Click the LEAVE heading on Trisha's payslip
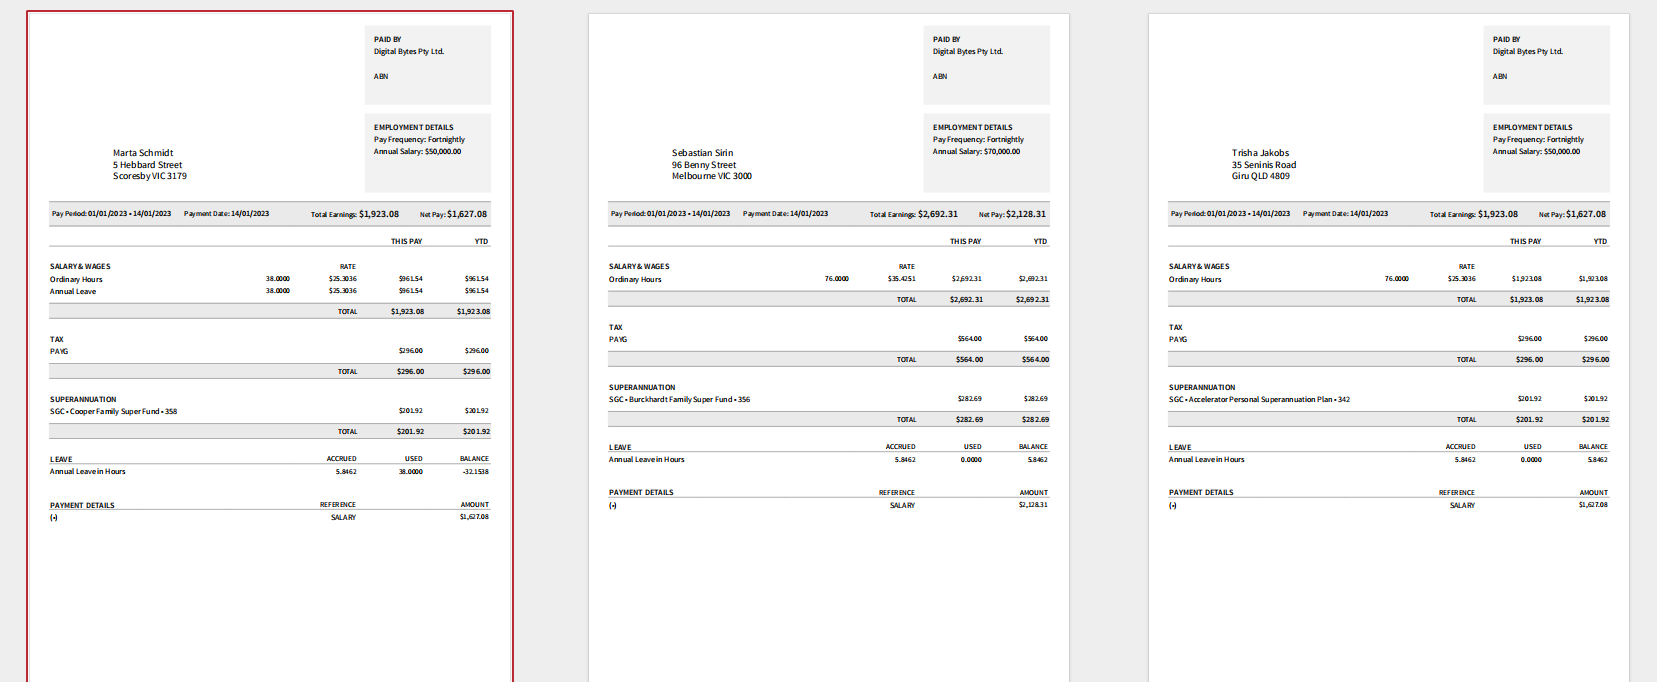Screen dimensions: 1657x682 pos(1180,447)
